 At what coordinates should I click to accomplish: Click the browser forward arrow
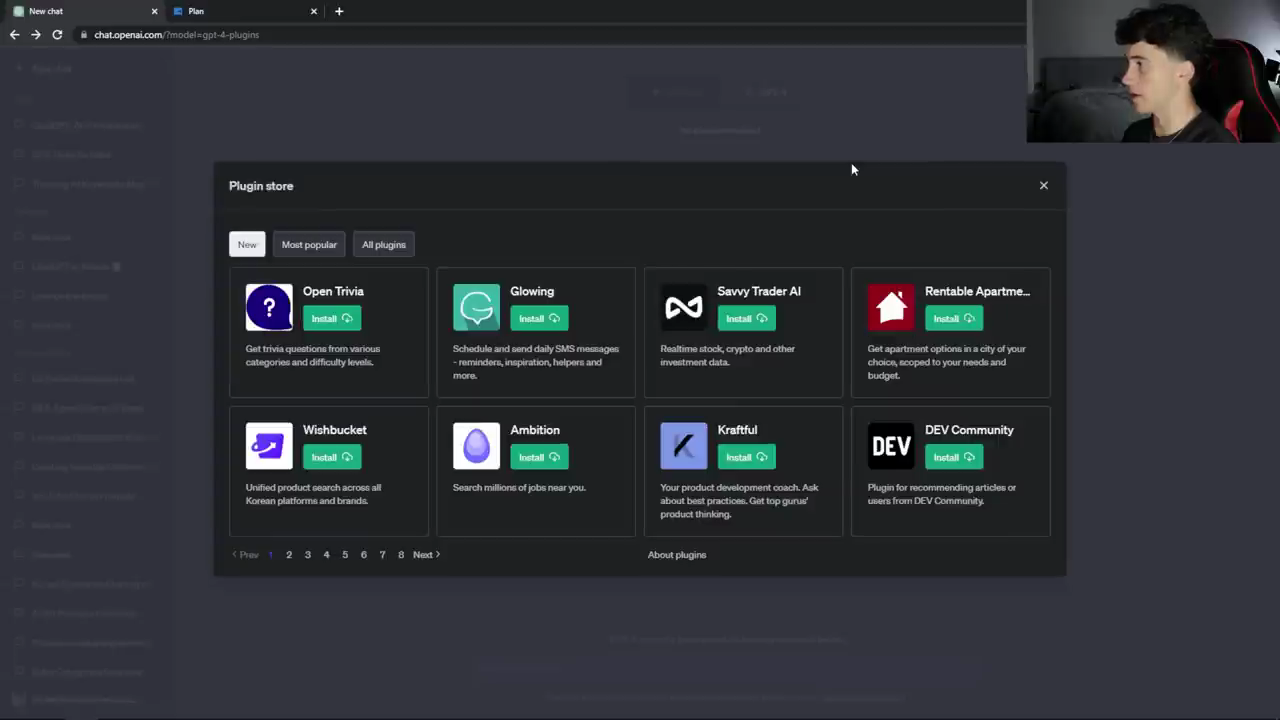36,34
